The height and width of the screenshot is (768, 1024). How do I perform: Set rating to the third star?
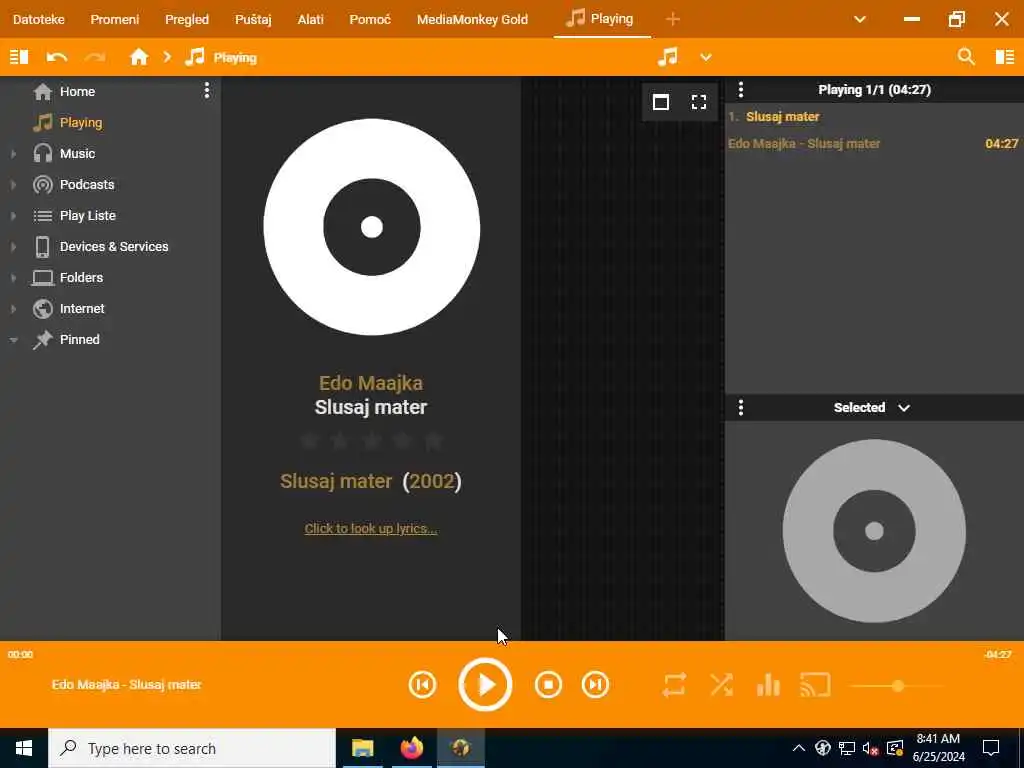pyautogui.click(x=371, y=441)
